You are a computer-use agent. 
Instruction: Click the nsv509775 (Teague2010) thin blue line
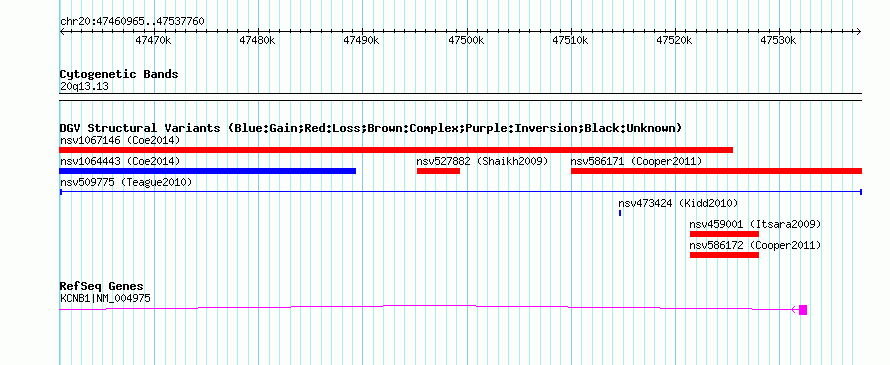click(461, 192)
